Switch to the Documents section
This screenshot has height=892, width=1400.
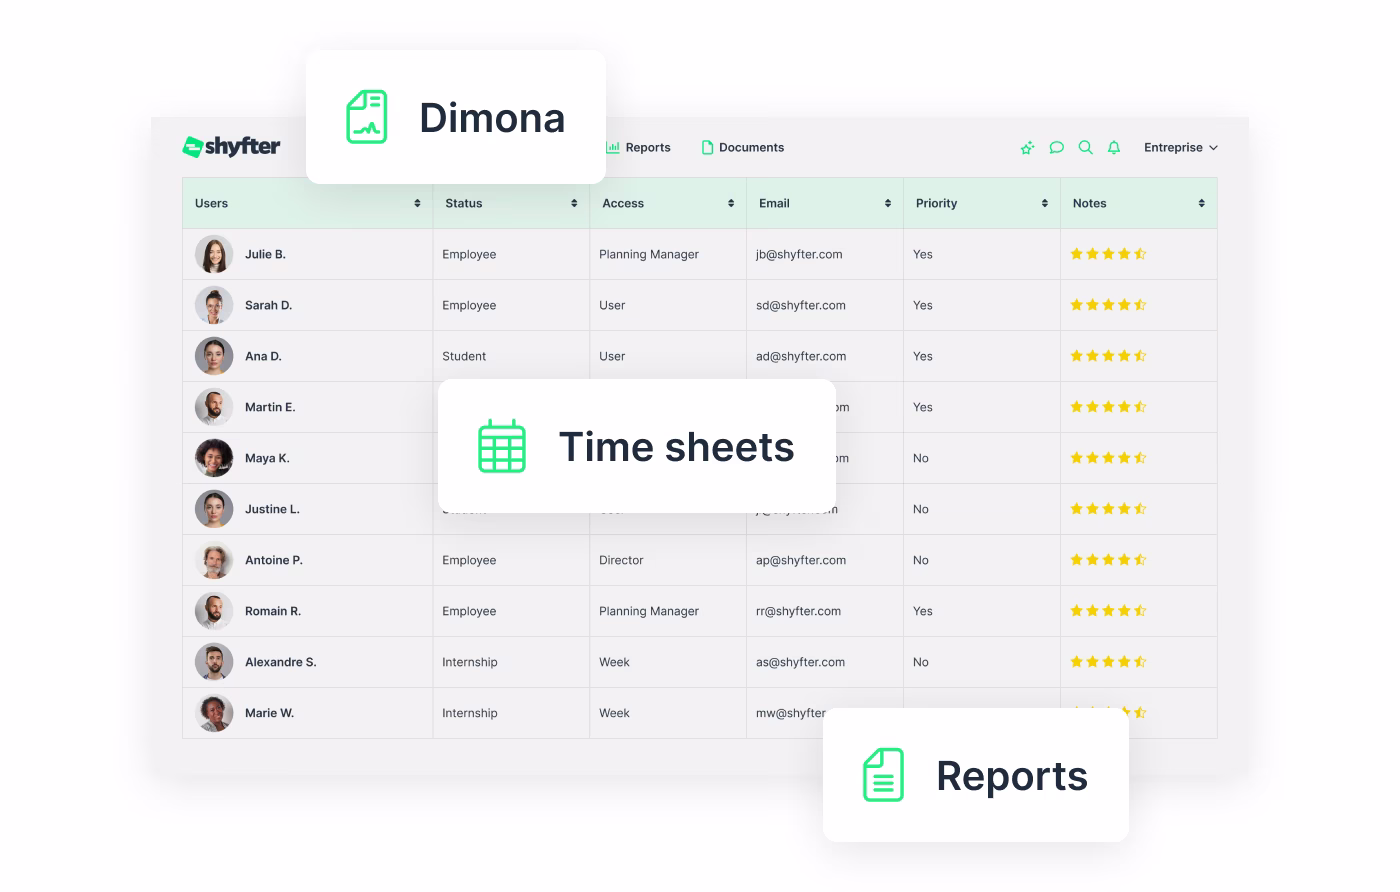[x=750, y=147]
